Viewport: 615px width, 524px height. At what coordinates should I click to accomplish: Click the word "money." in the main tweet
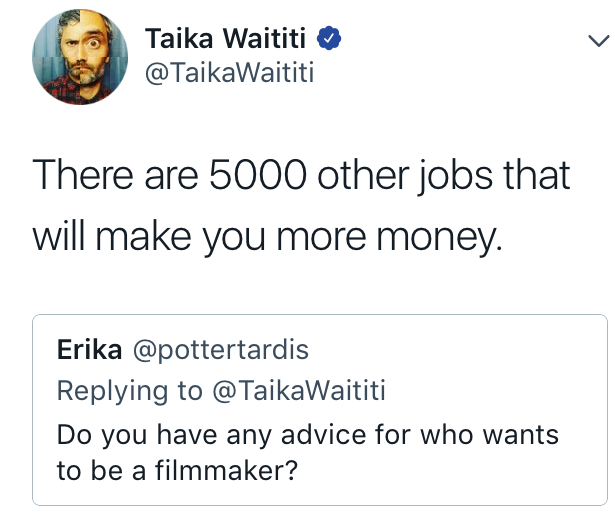(x=439, y=238)
